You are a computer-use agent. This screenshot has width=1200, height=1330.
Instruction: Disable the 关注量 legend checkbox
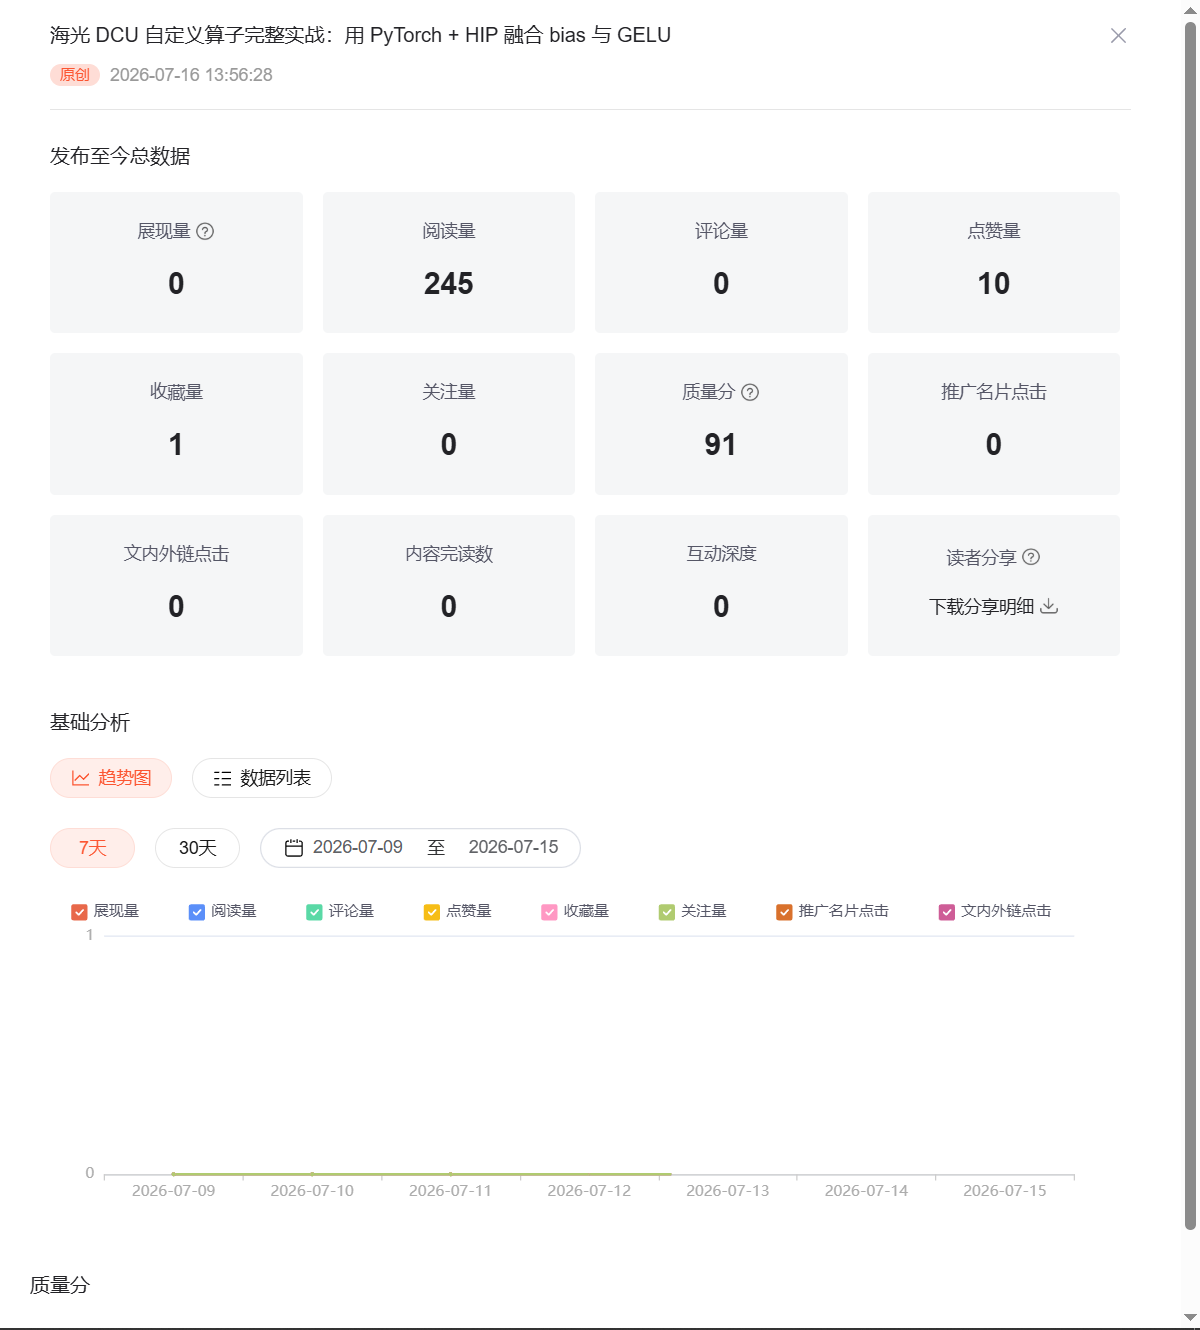[x=667, y=912]
